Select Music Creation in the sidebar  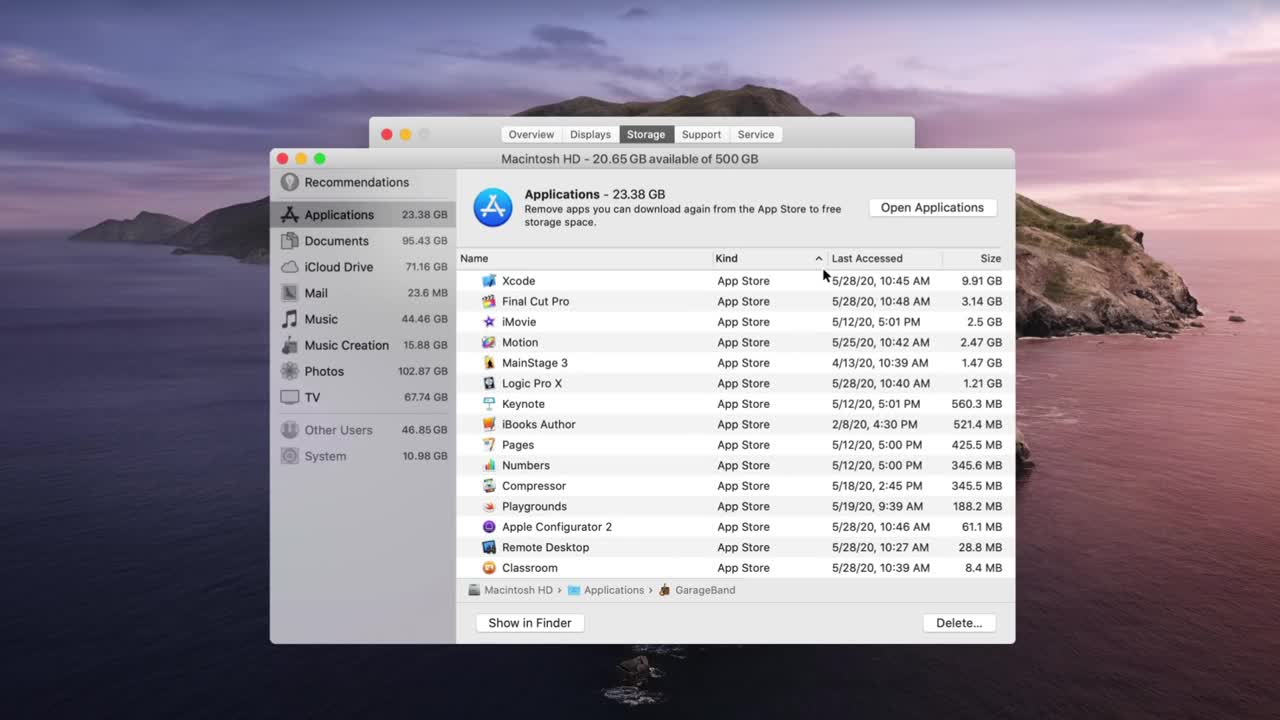363,345
